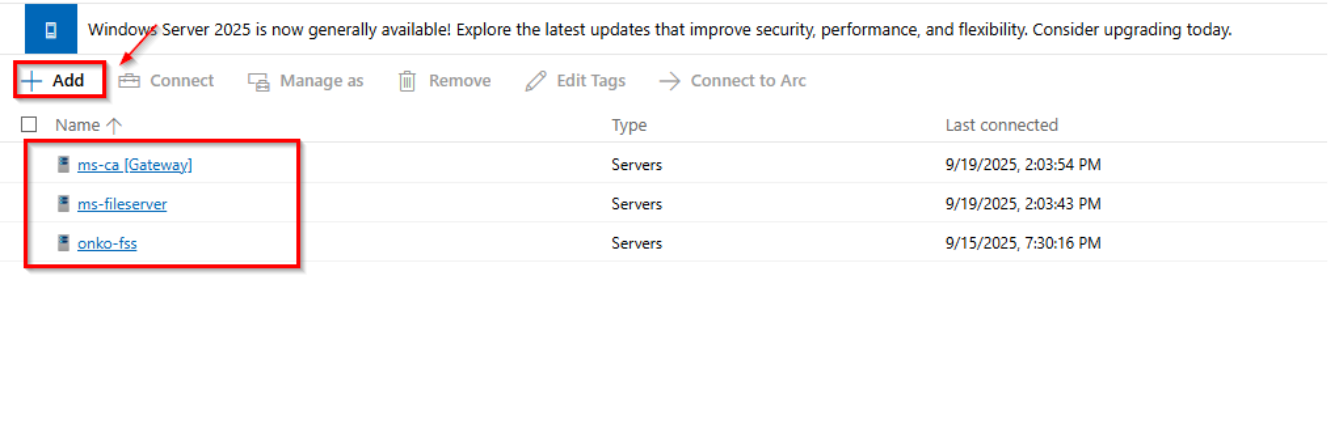The width and height of the screenshot is (1330, 424).
Task: Open the ms-ca [Gateway] server link
Action: click(135, 165)
